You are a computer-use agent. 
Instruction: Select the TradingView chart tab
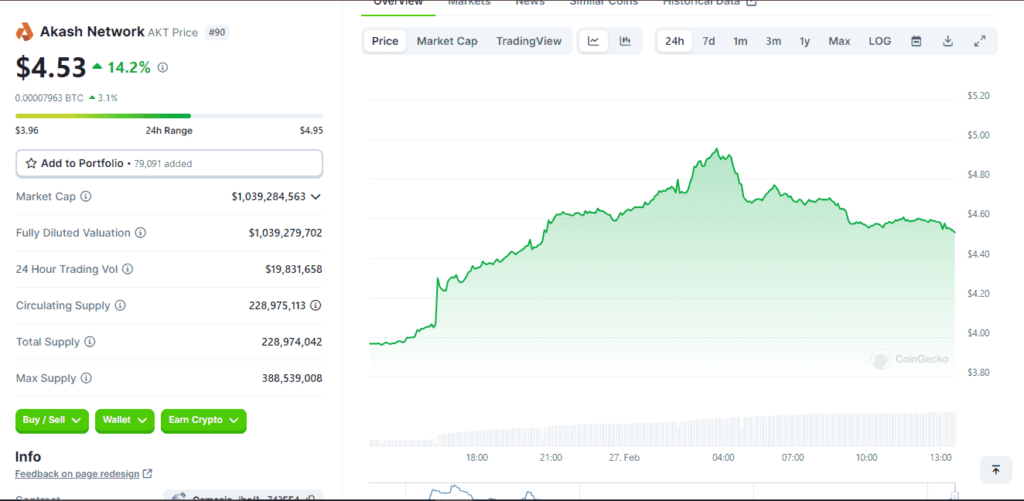click(x=529, y=41)
